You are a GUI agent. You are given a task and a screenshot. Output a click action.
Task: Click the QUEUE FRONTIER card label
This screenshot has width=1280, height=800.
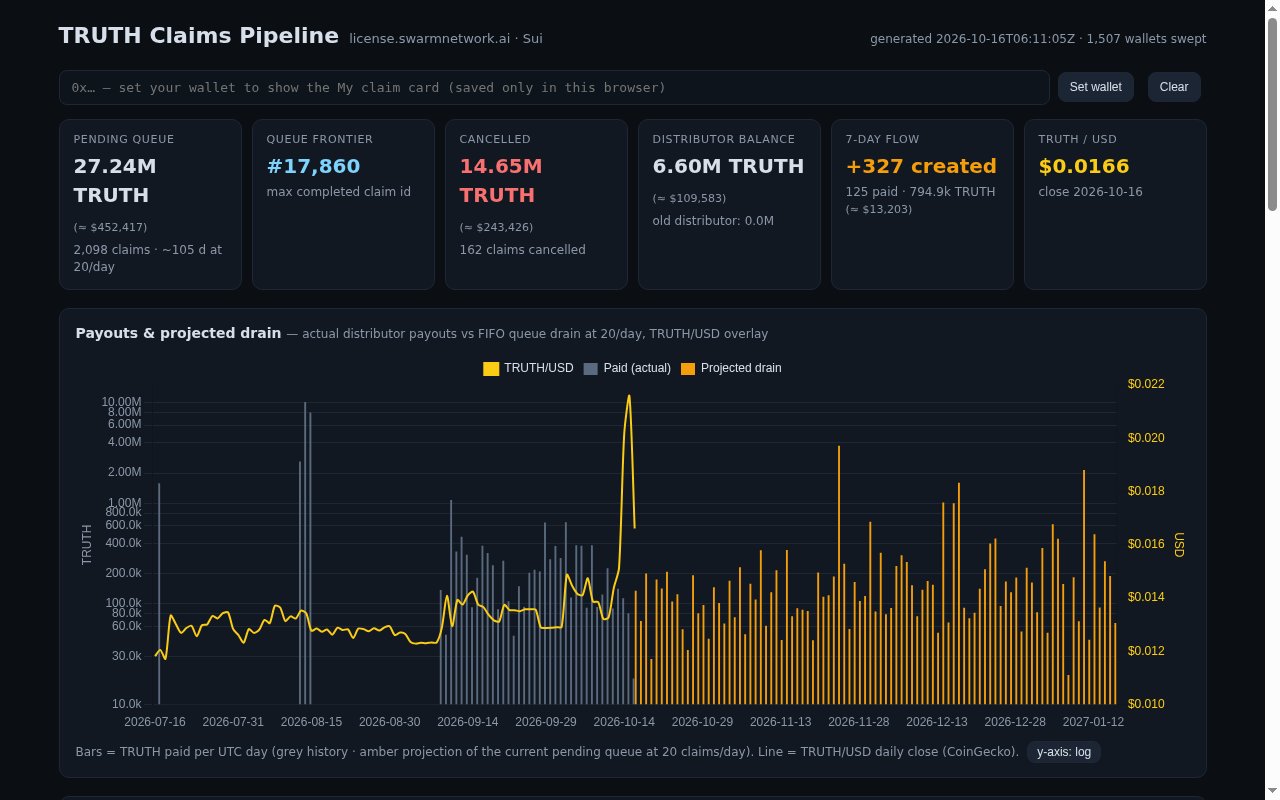point(320,139)
